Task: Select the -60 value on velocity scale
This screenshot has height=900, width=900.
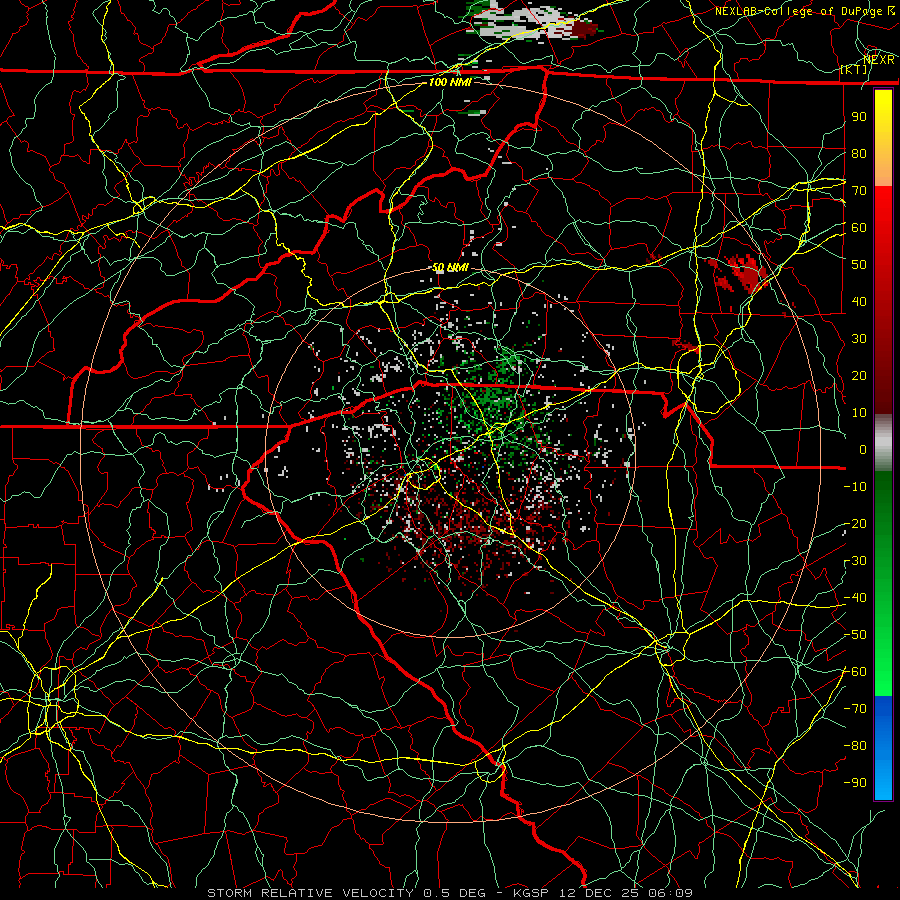Action: 855,672
